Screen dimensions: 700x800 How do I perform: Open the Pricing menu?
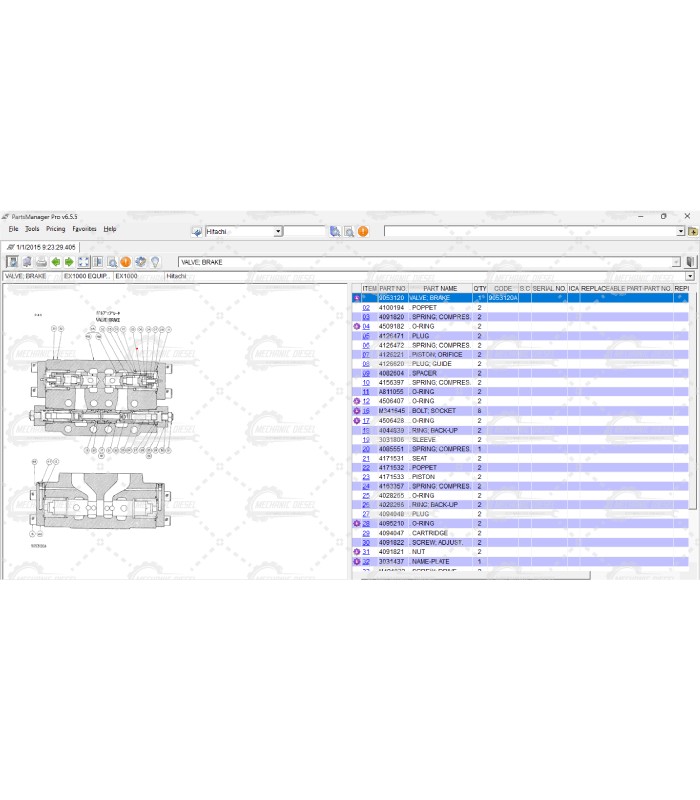tap(55, 229)
